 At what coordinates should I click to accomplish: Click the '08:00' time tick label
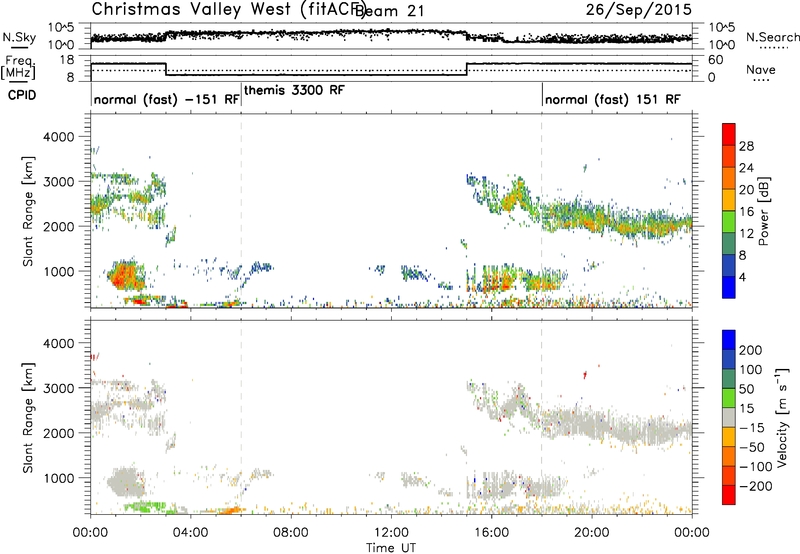(291, 532)
